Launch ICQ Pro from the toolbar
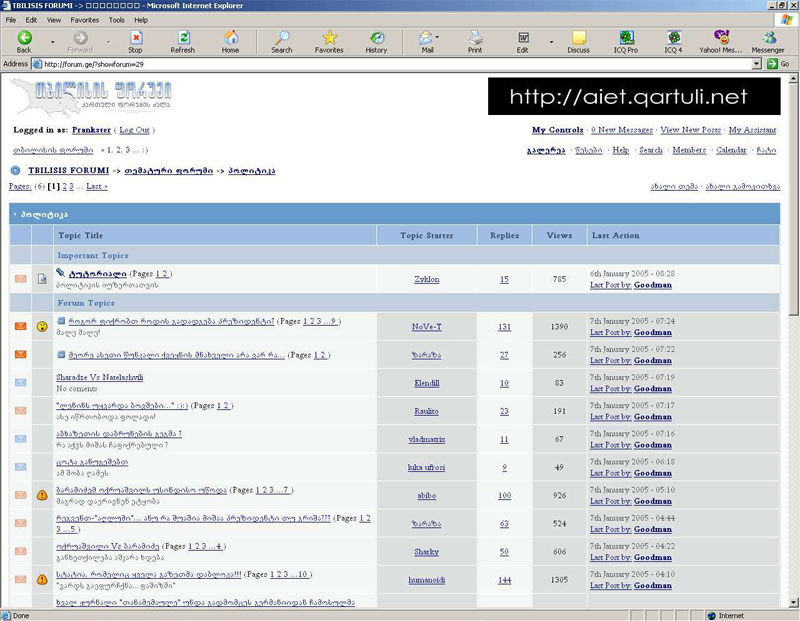 (x=627, y=40)
